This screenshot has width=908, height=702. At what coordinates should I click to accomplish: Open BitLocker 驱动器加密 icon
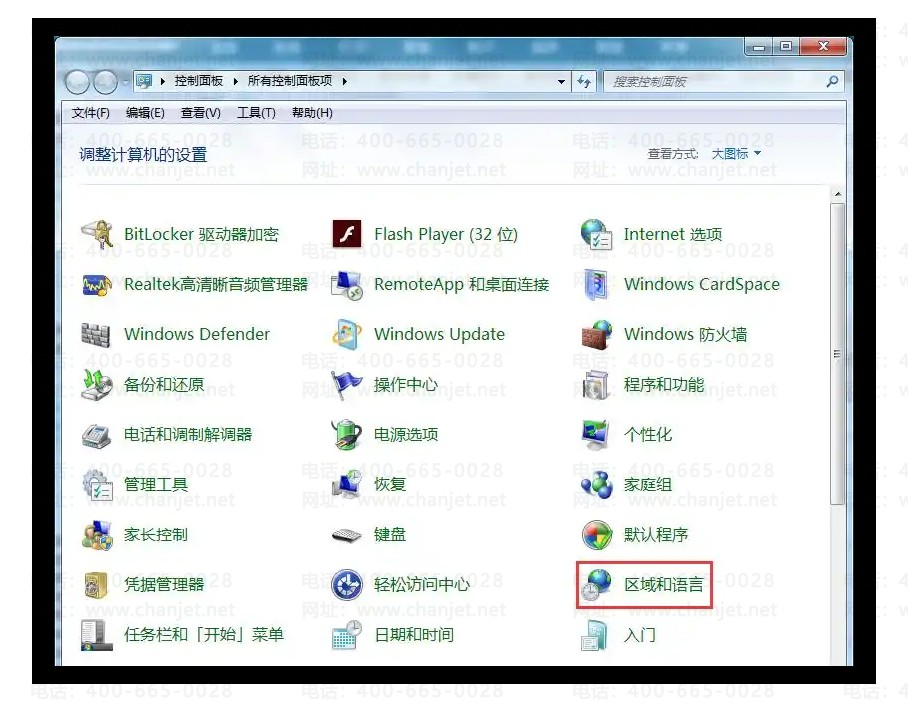pos(97,234)
